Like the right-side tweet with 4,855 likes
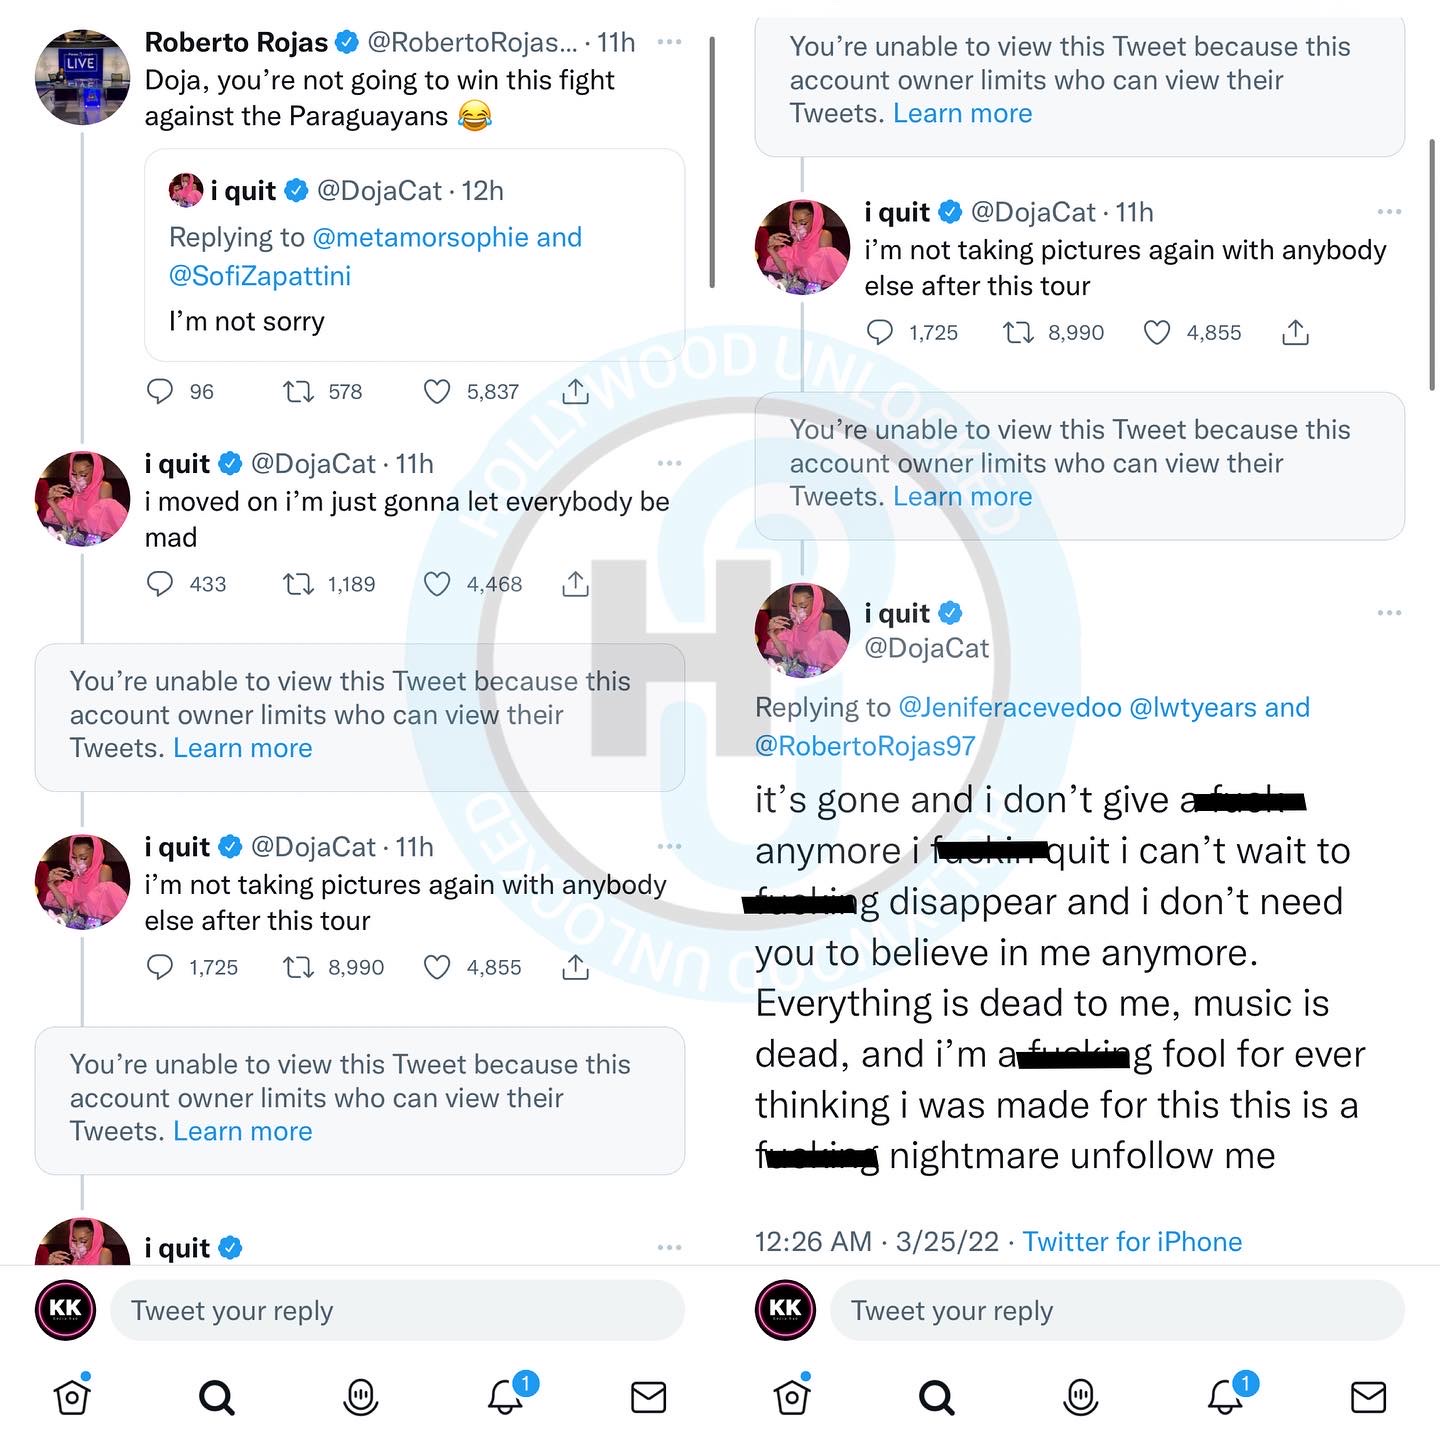The image size is (1440, 1440). 1157,332
